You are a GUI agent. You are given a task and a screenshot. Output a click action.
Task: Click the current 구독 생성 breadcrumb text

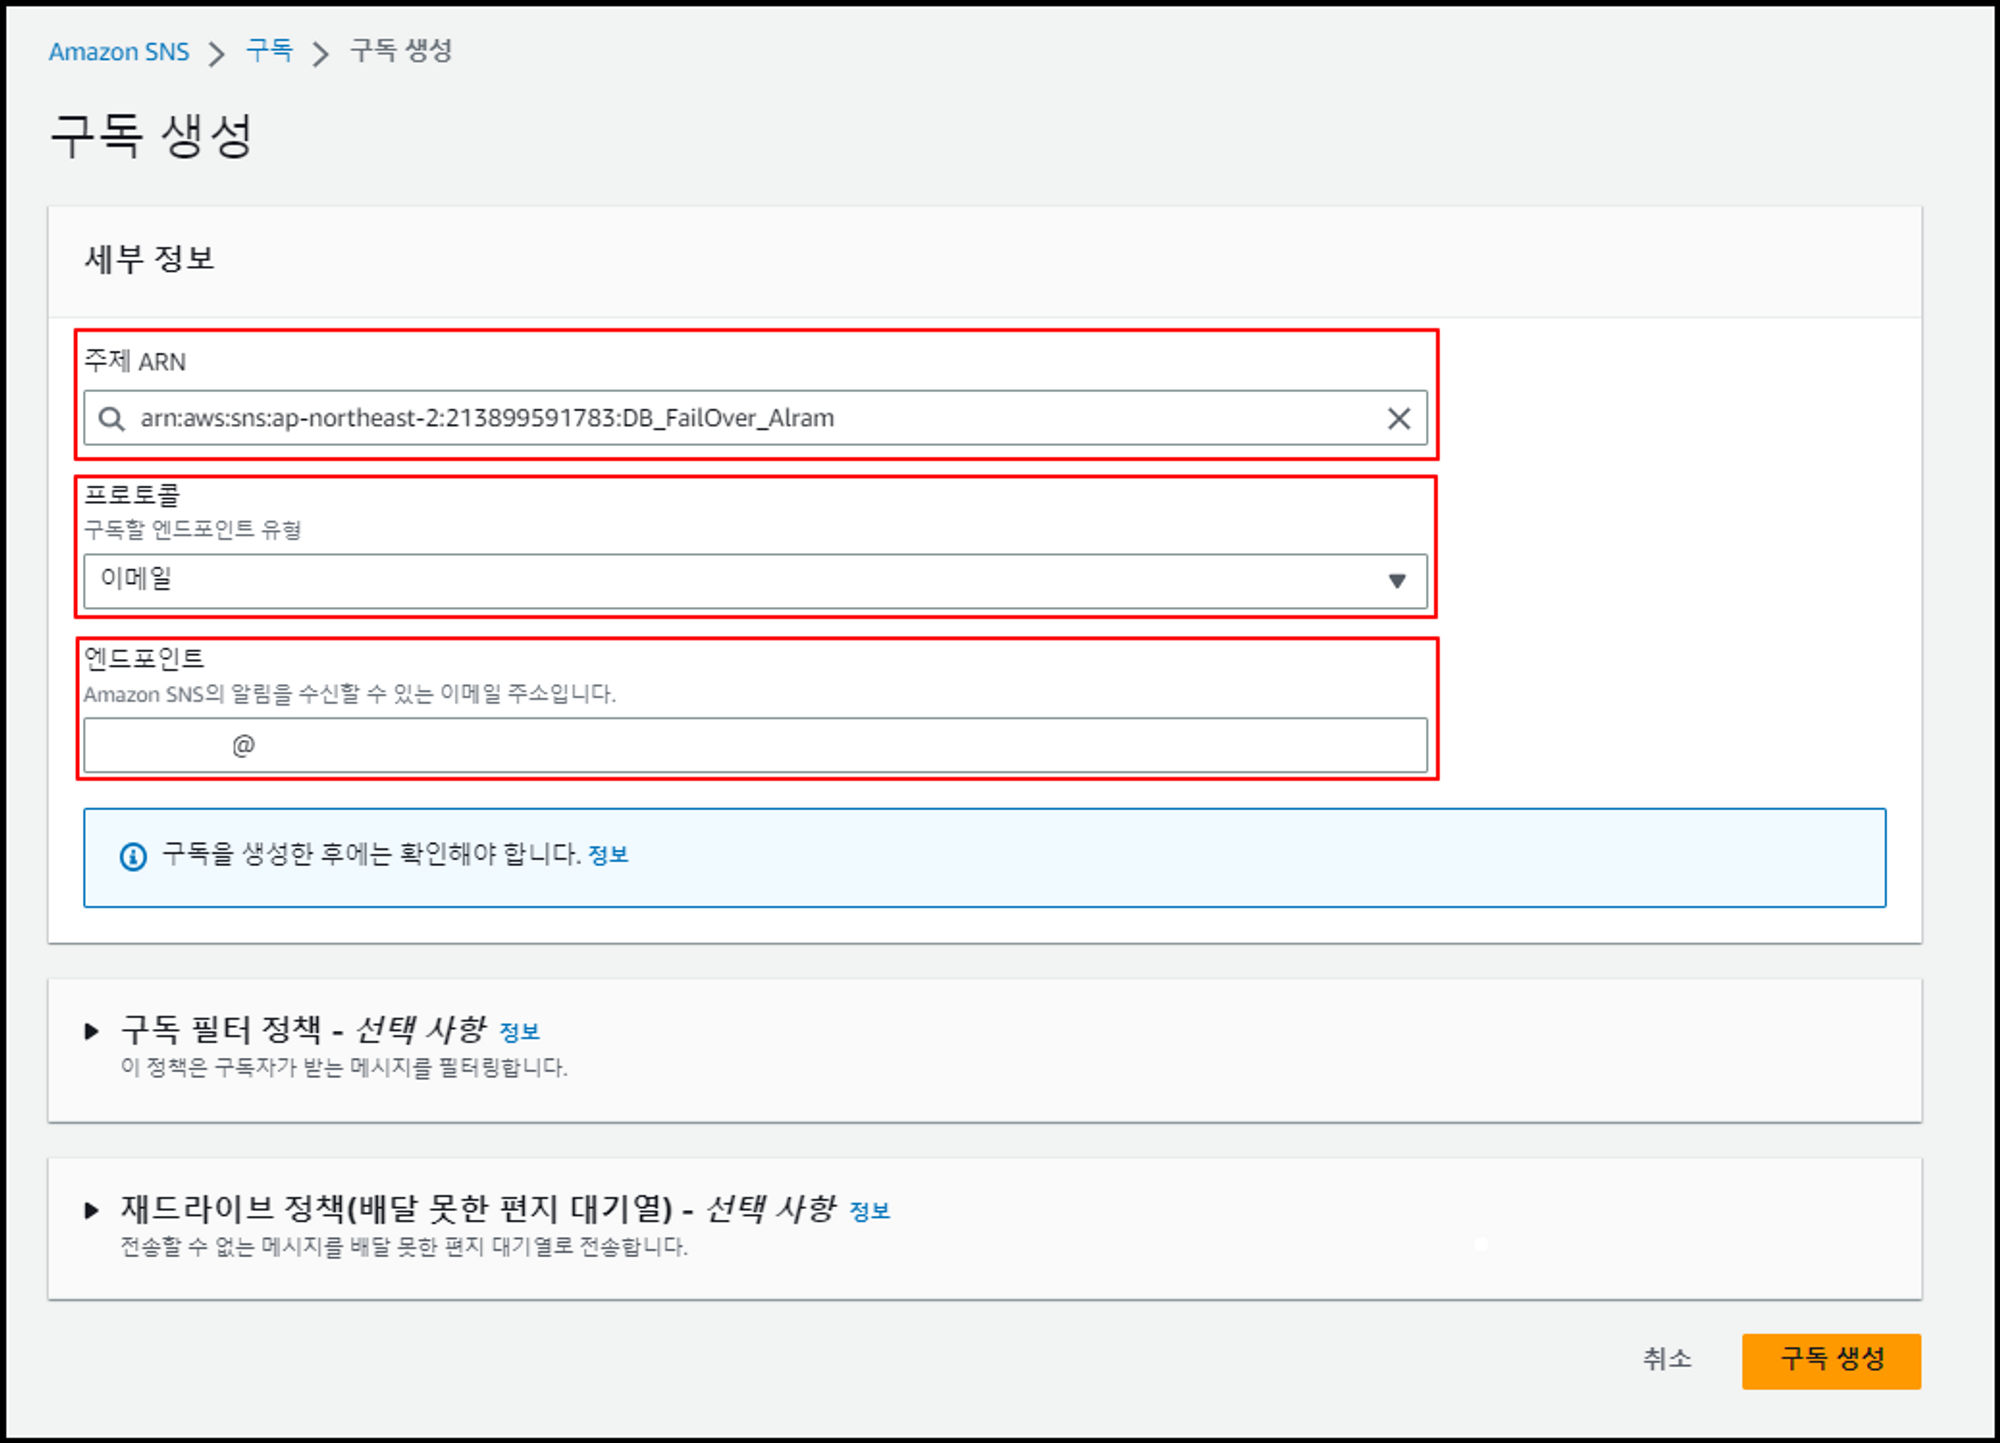401,51
